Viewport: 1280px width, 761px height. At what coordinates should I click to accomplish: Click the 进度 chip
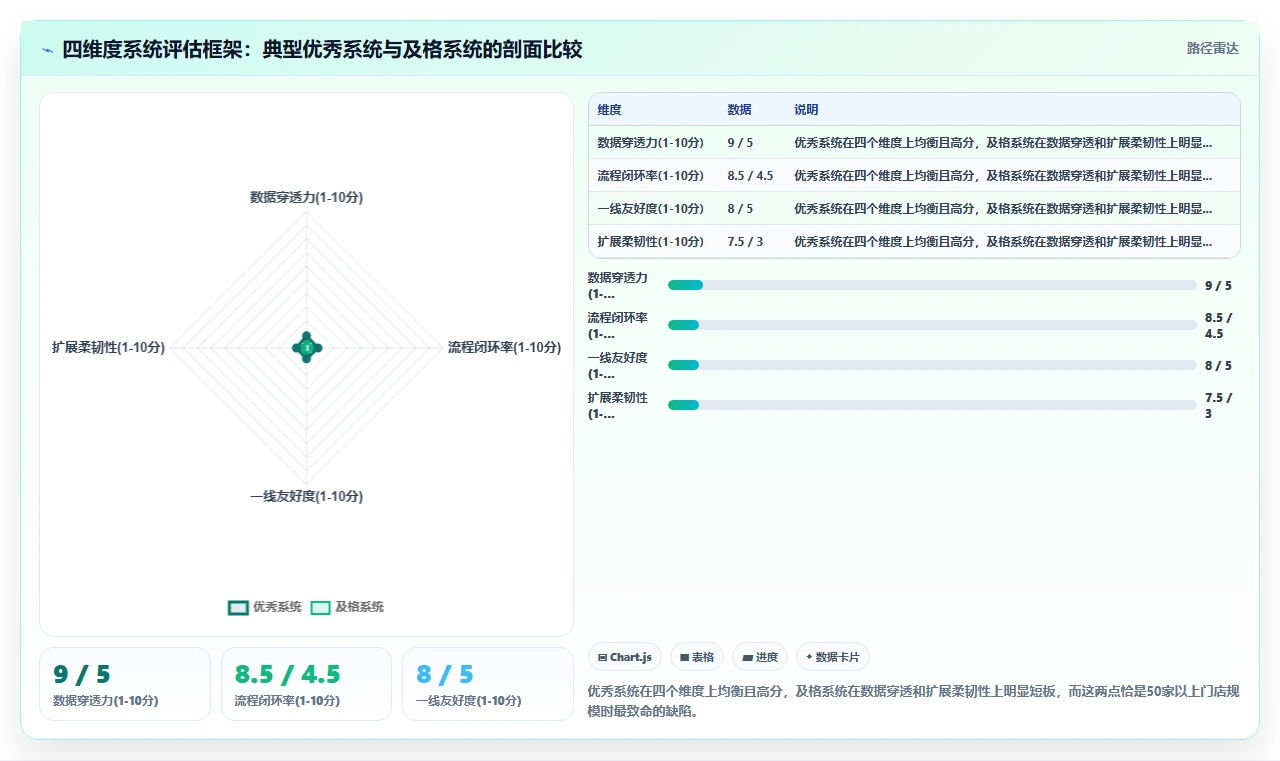click(760, 657)
